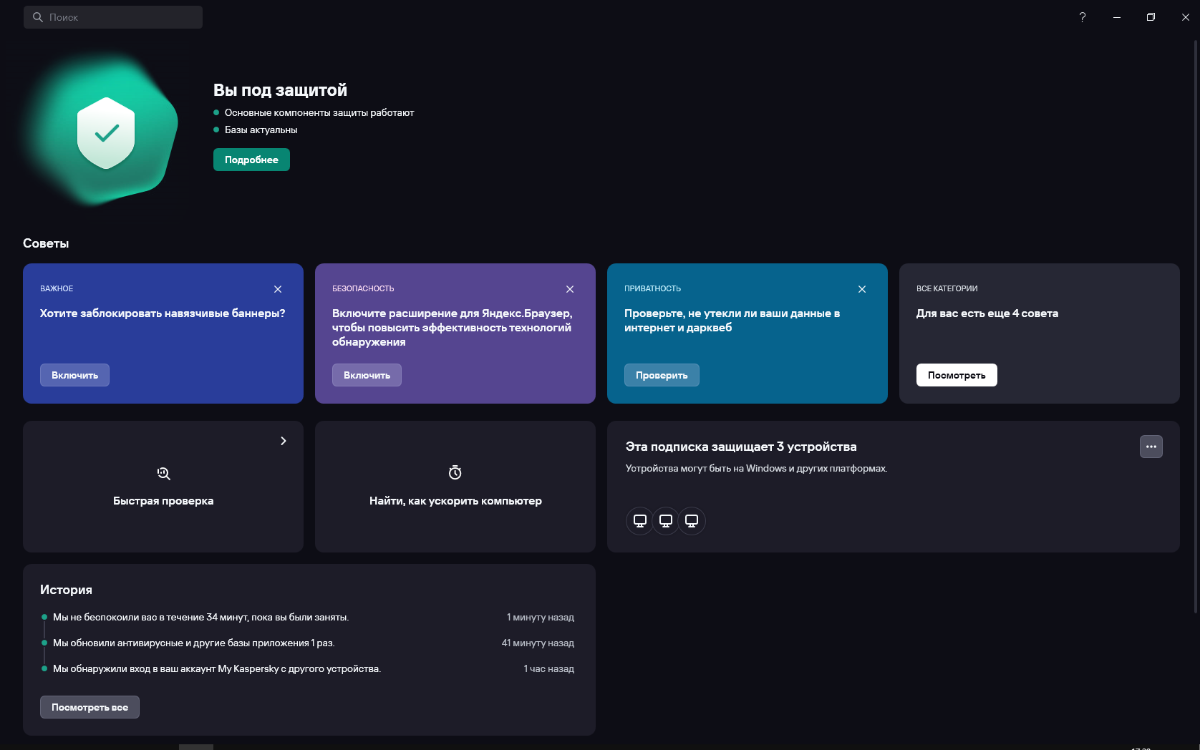Image resolution: width=1200 pixels, height=750 pixels.
Task: Click the 41 минуту назад timestamp
Action: (538, 643)
